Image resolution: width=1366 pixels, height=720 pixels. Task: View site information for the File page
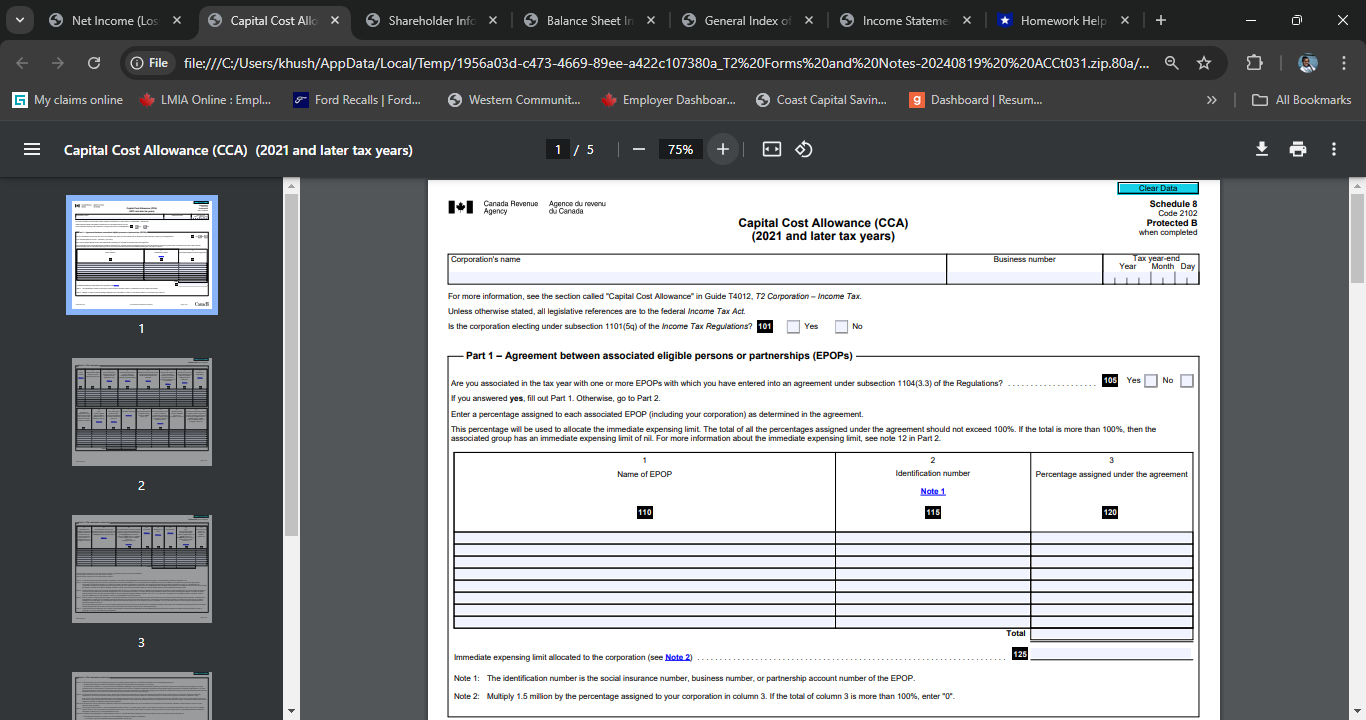(149, 63)
